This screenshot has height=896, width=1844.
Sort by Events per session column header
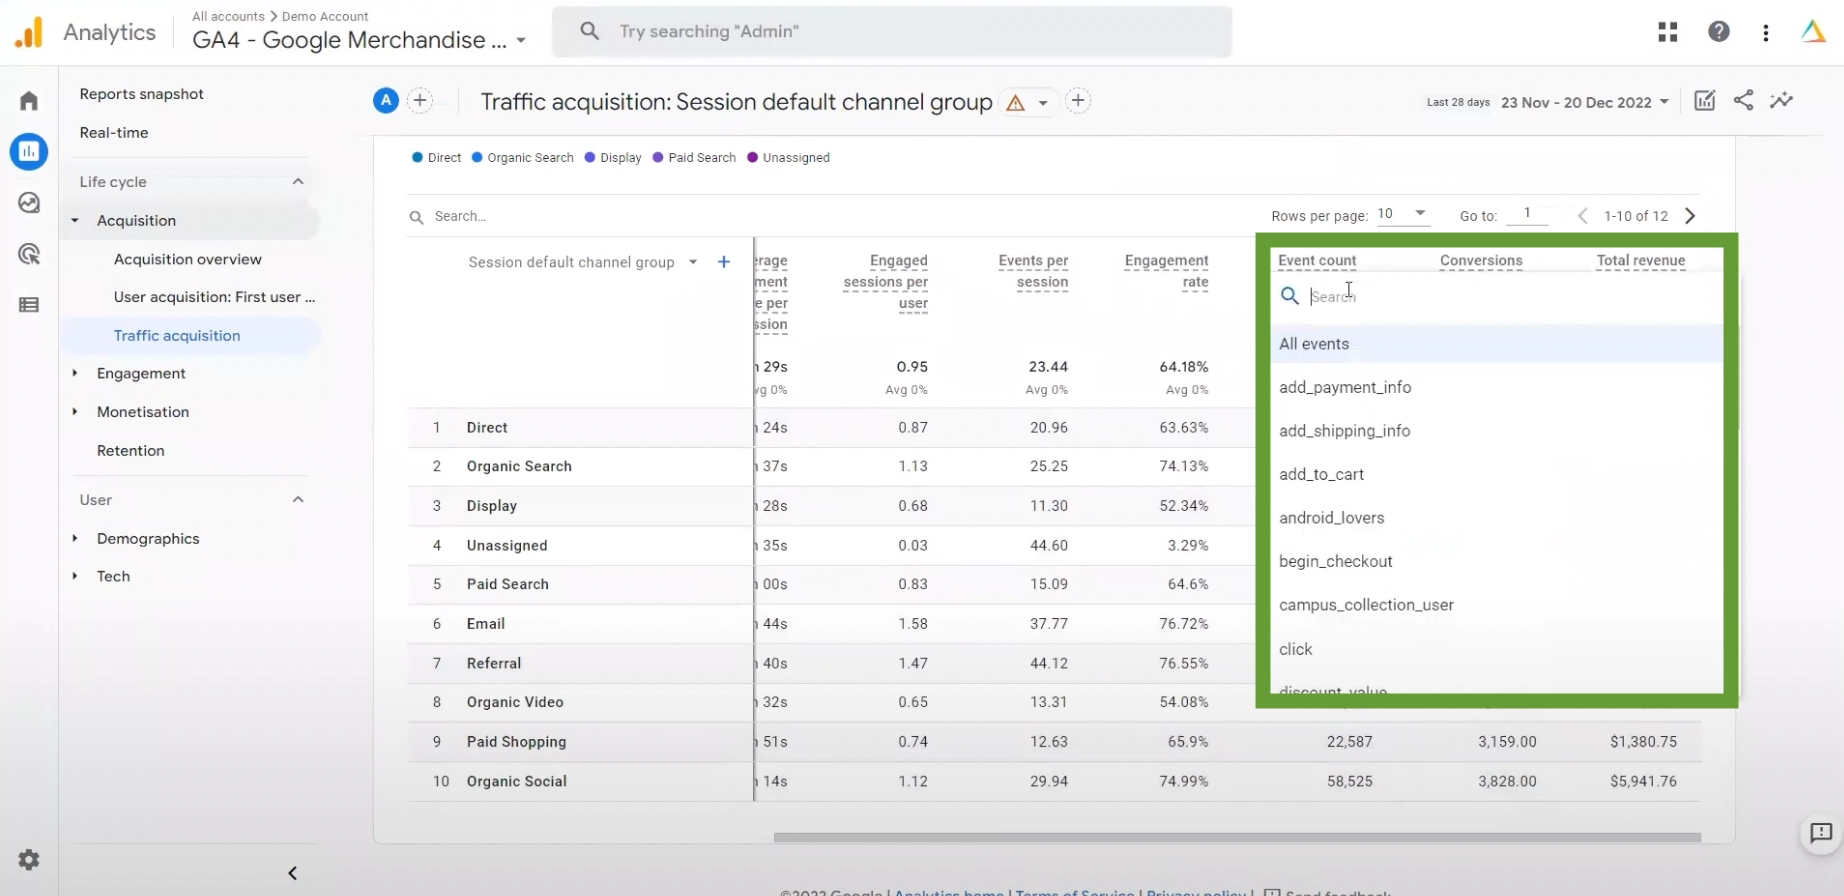[1032, 271]
